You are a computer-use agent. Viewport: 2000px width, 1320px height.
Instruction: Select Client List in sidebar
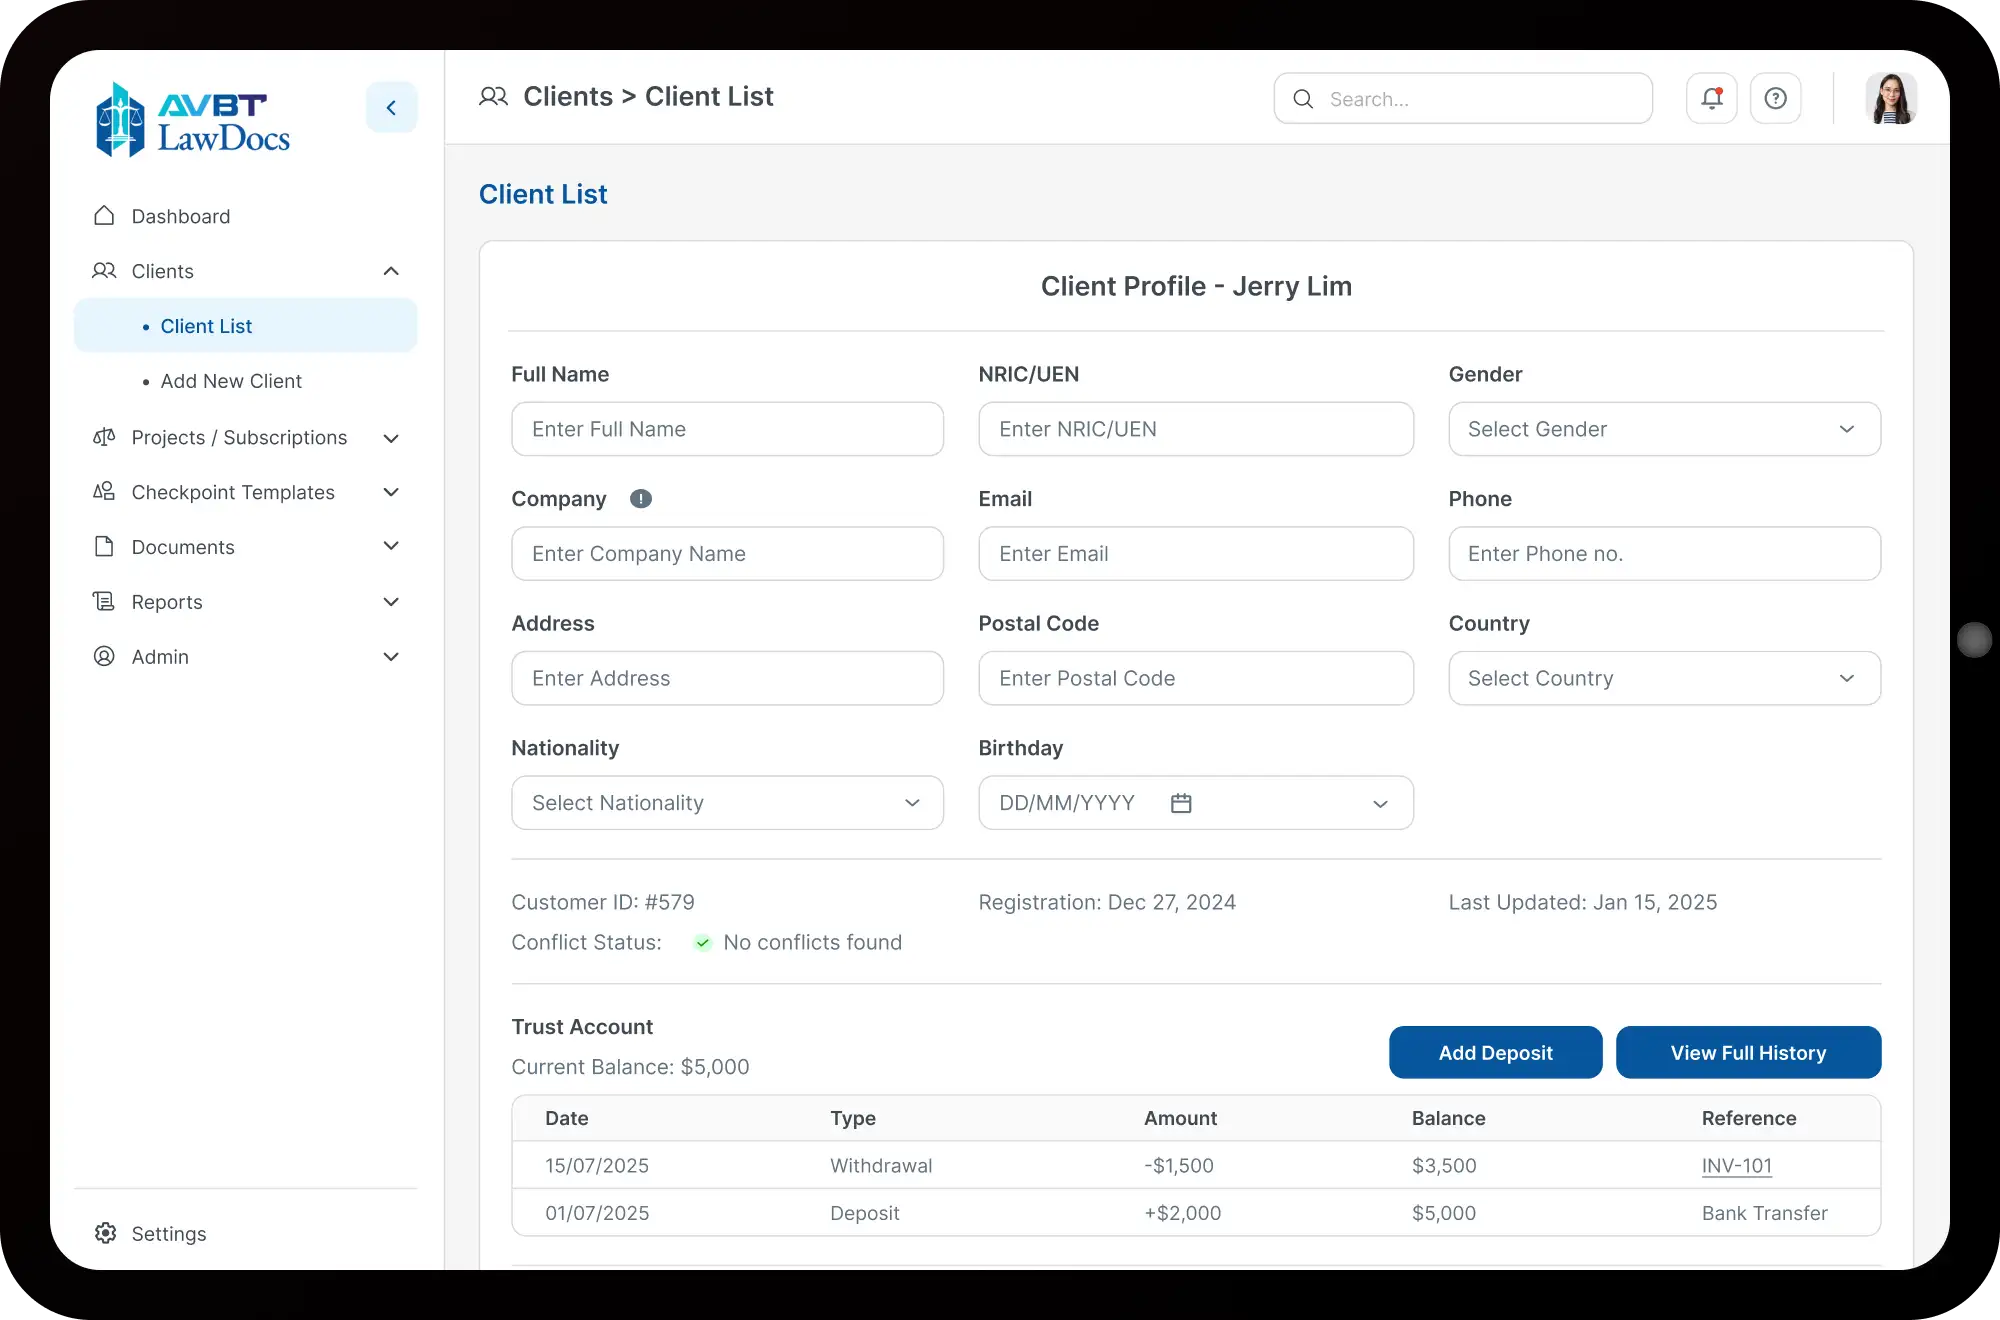(x=245, y=326)
